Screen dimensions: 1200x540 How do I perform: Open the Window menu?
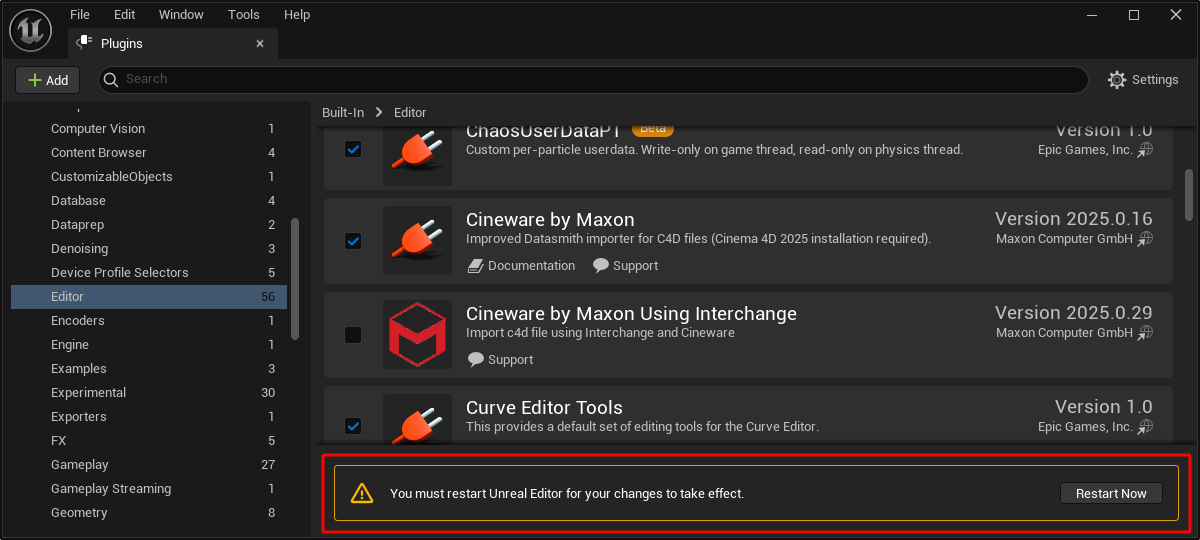tap(181, 14)
